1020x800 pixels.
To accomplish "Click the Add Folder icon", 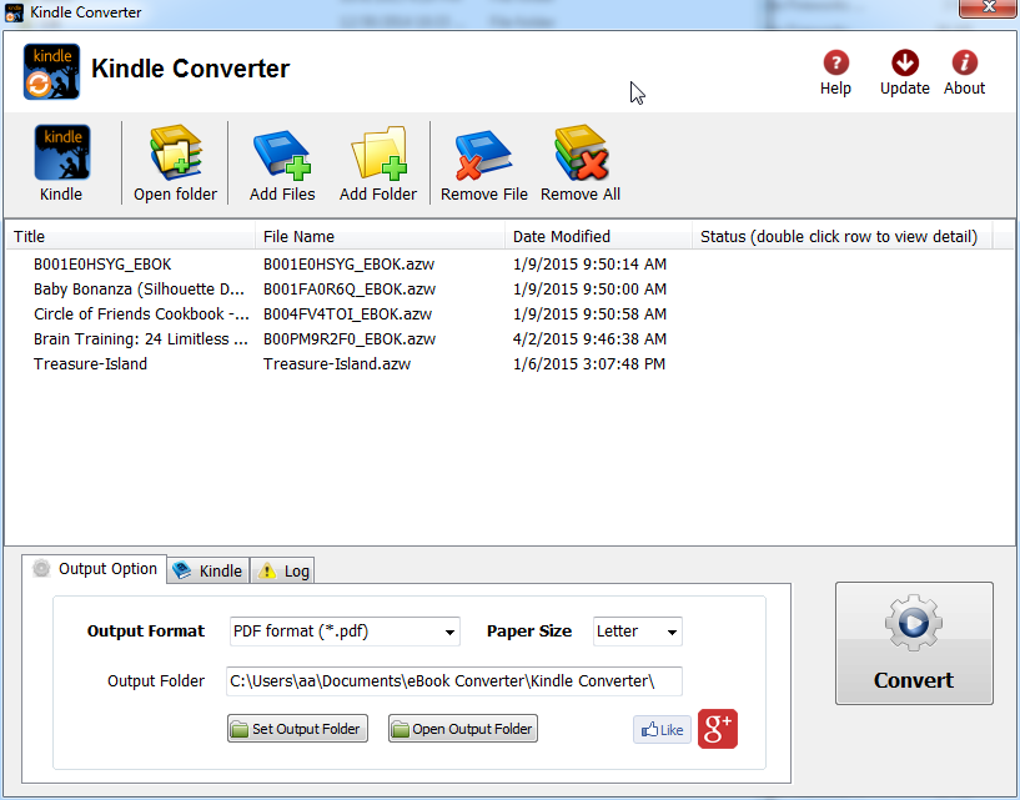I will click(x=379, y=153).
